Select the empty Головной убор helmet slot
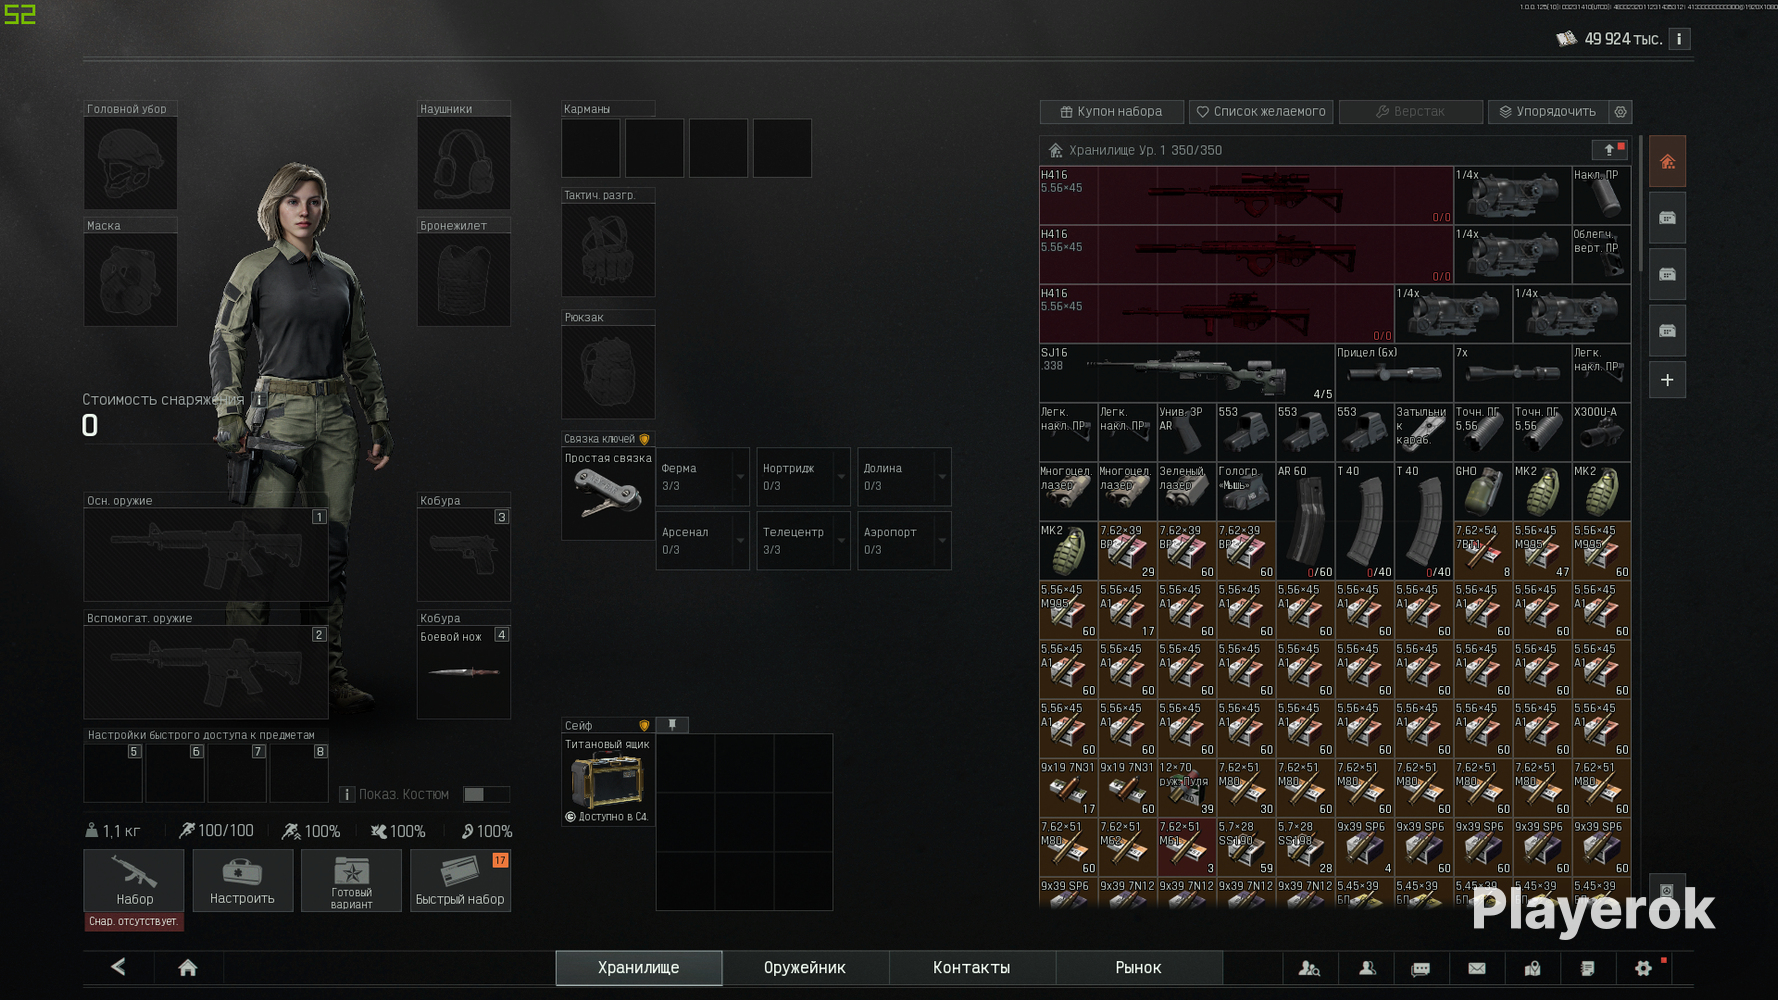 tap(131, 163)
